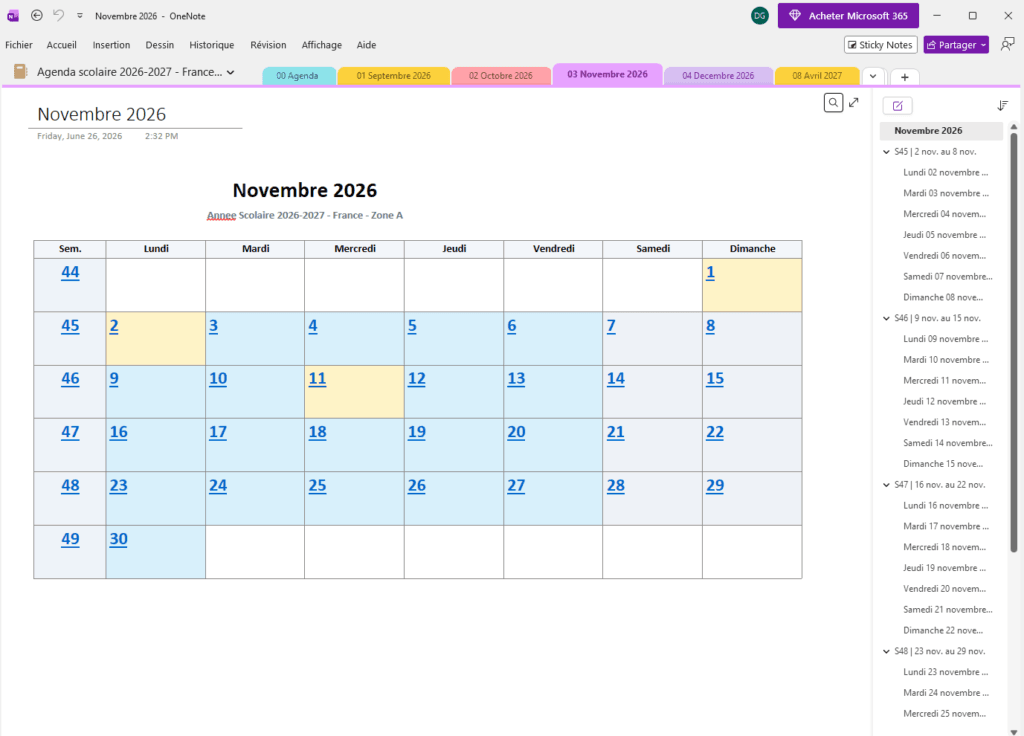Open the Quick Access Toolbar customize arrow
Image resolution: width=1024 pixels, height=736 pixels.
click(x=80, y=16)
